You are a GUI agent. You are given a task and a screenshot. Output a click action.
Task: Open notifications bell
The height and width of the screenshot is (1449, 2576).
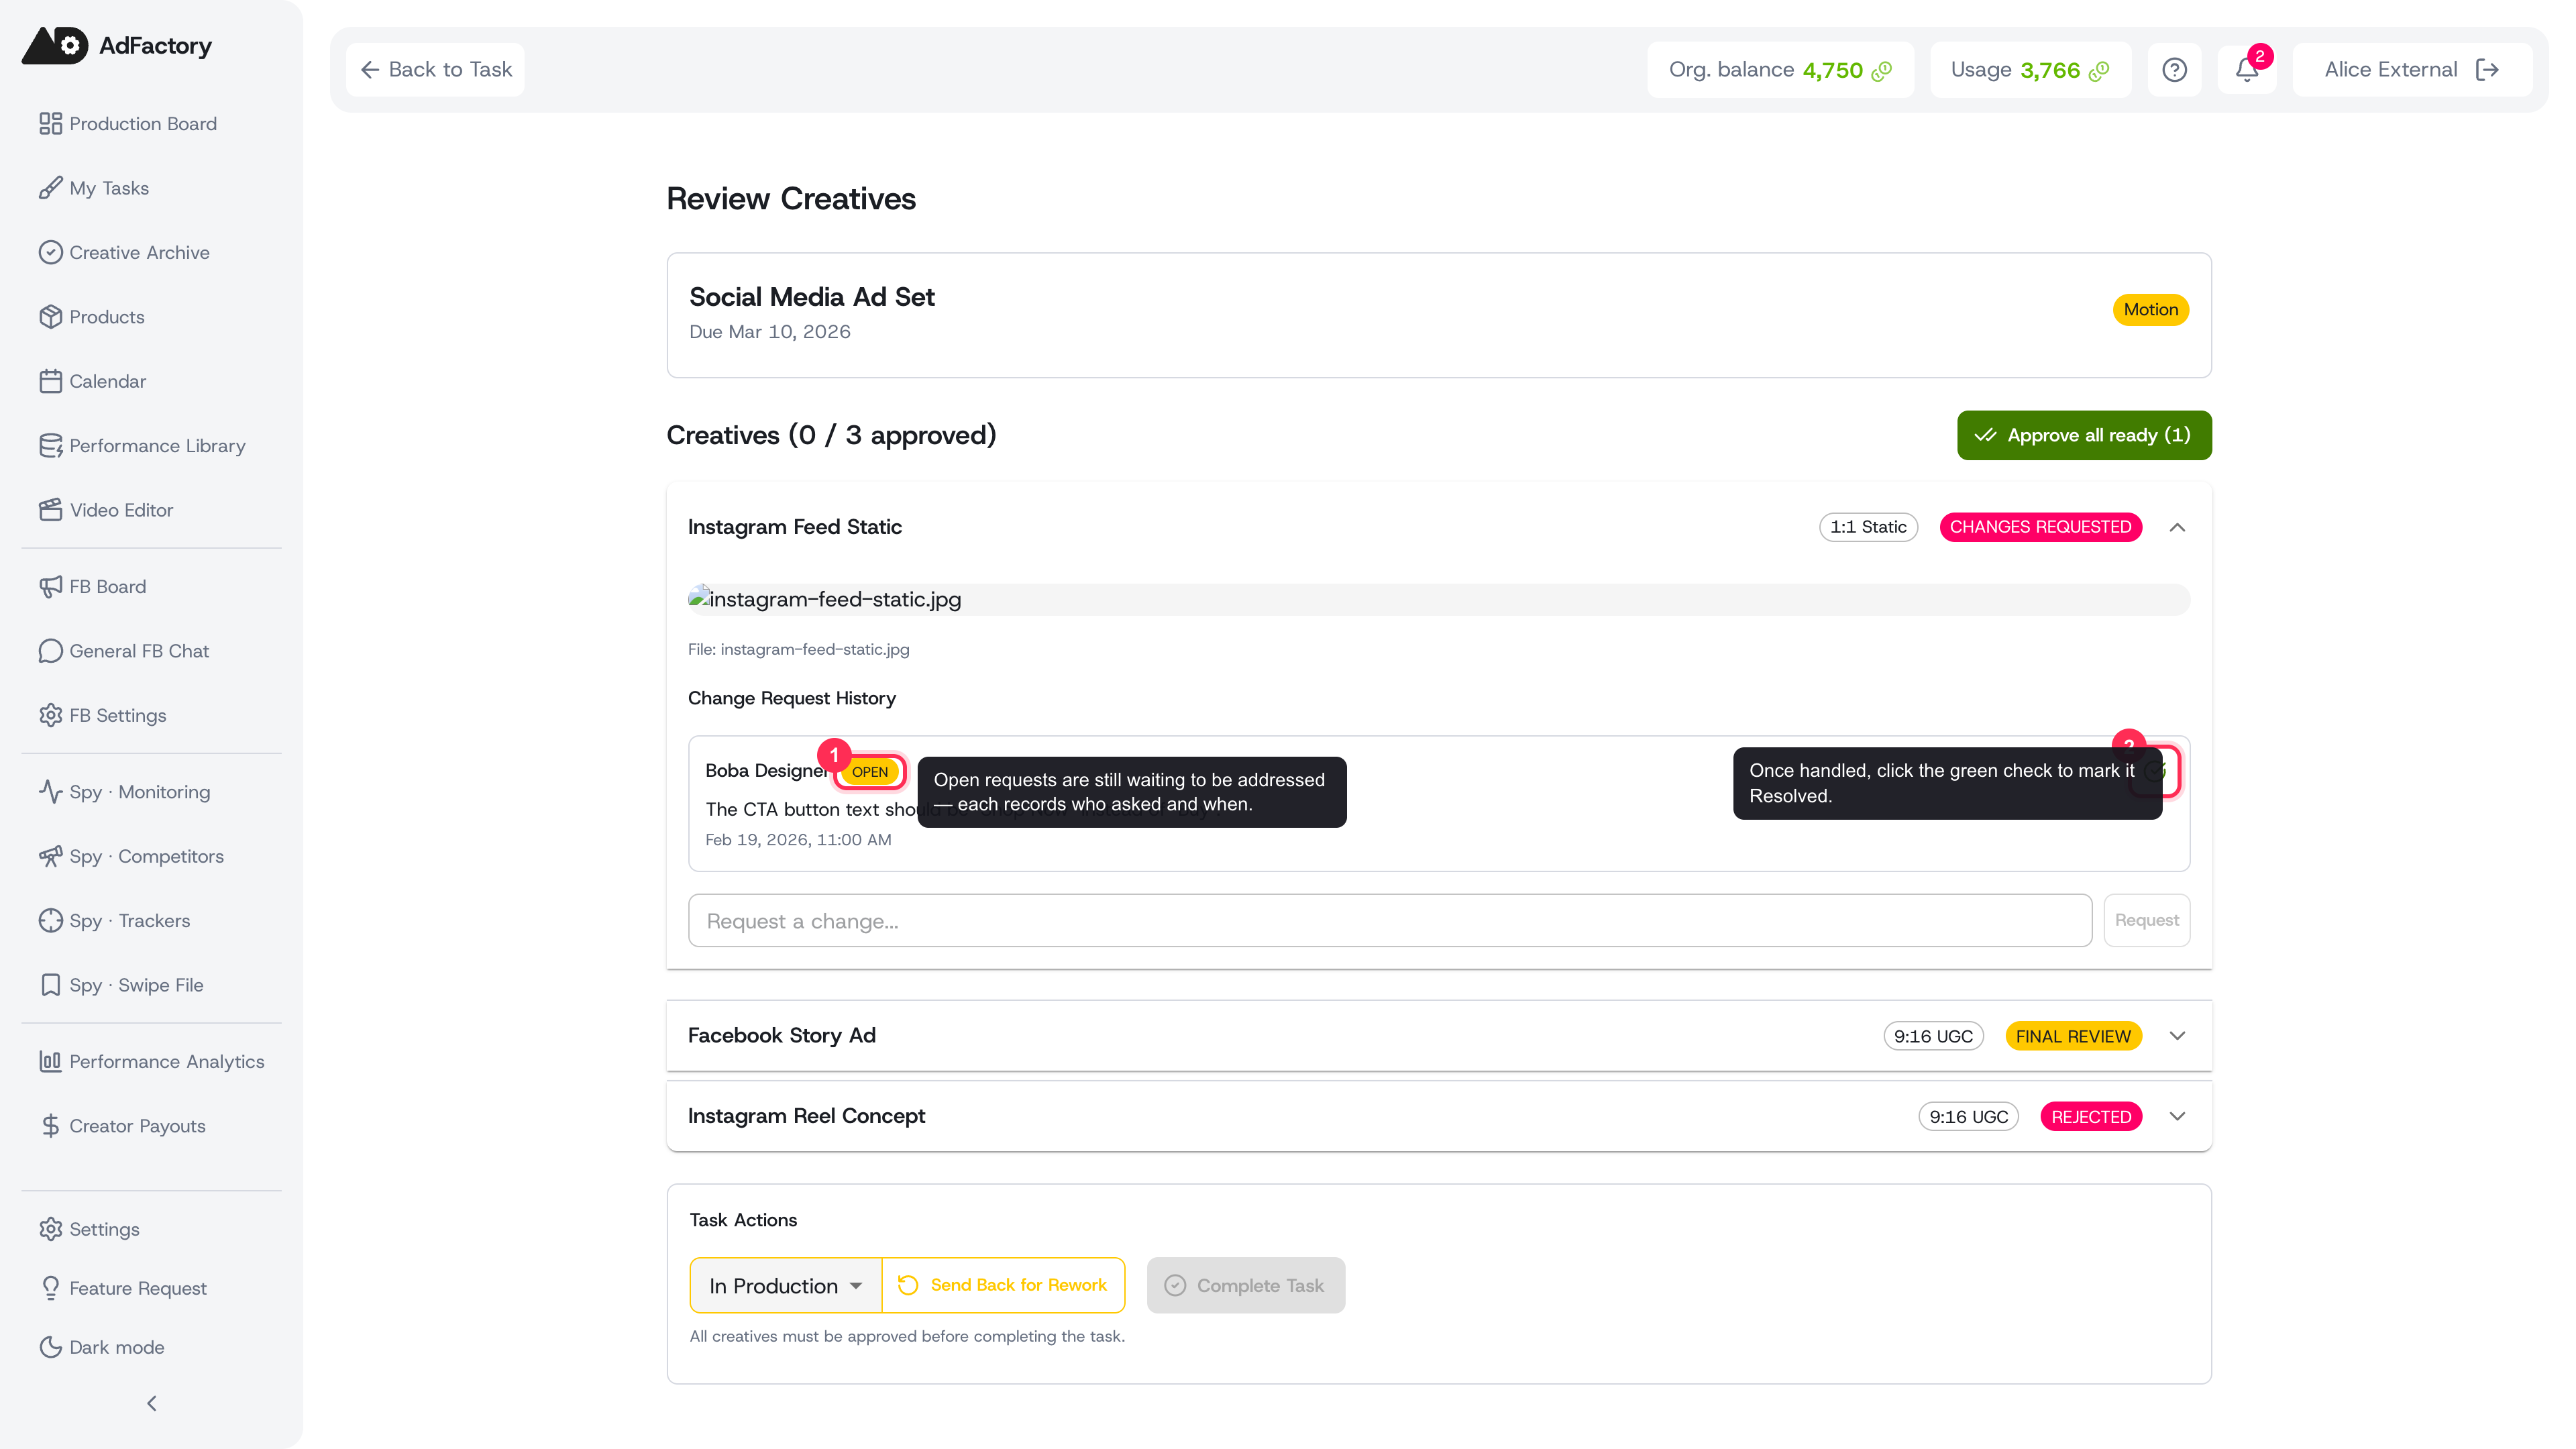2247,70
